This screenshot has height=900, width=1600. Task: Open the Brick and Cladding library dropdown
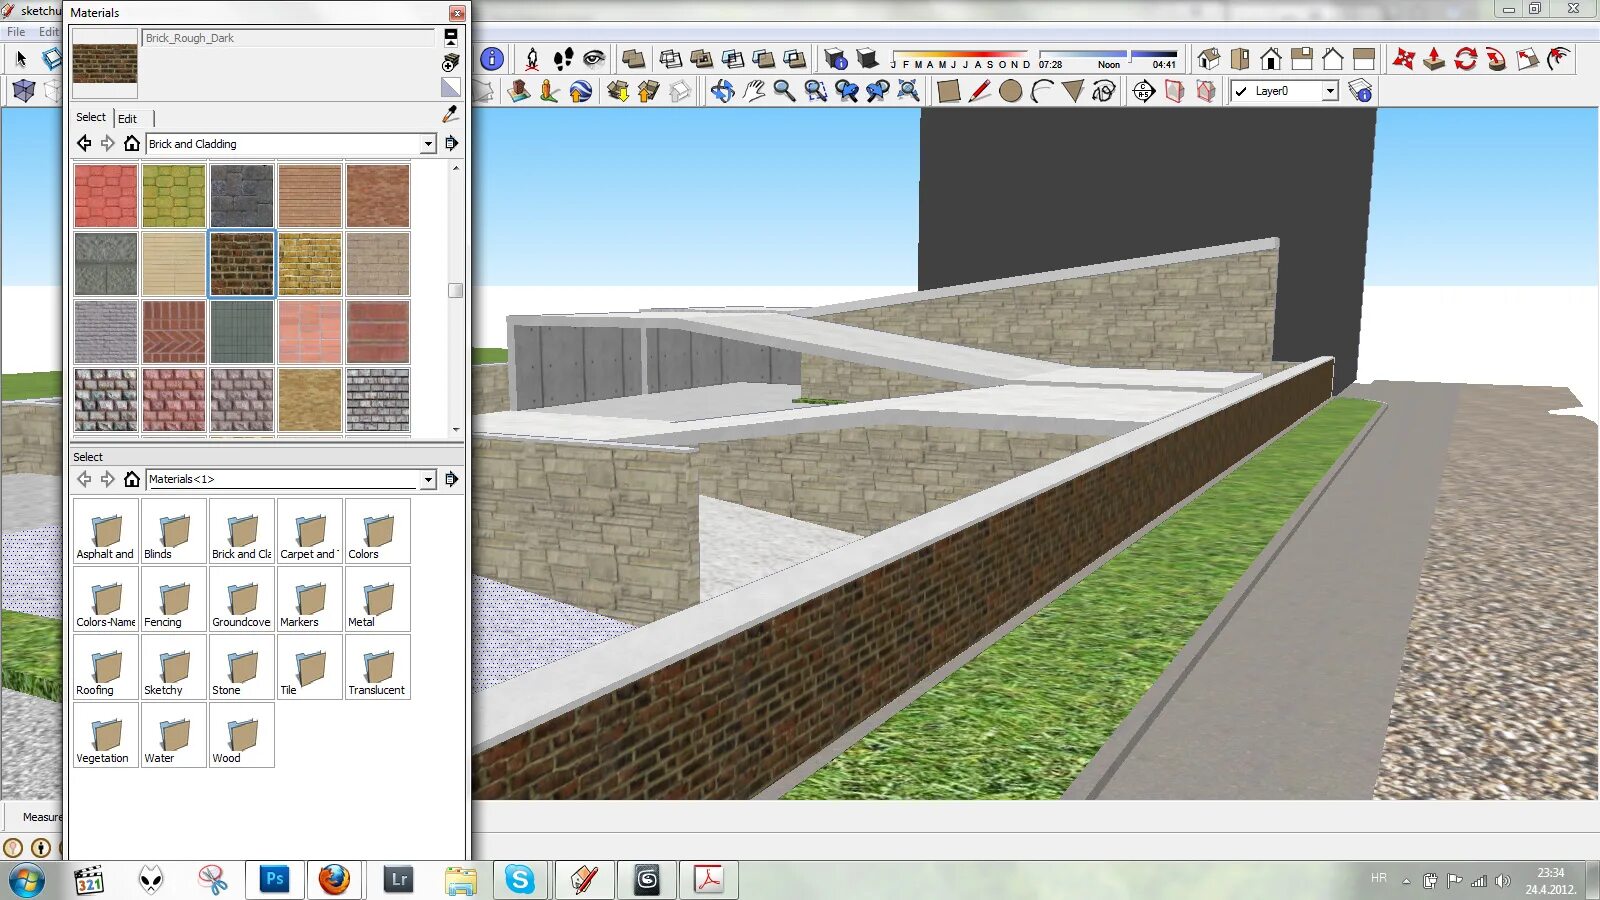pyautogui.click(x=428, y=144)
